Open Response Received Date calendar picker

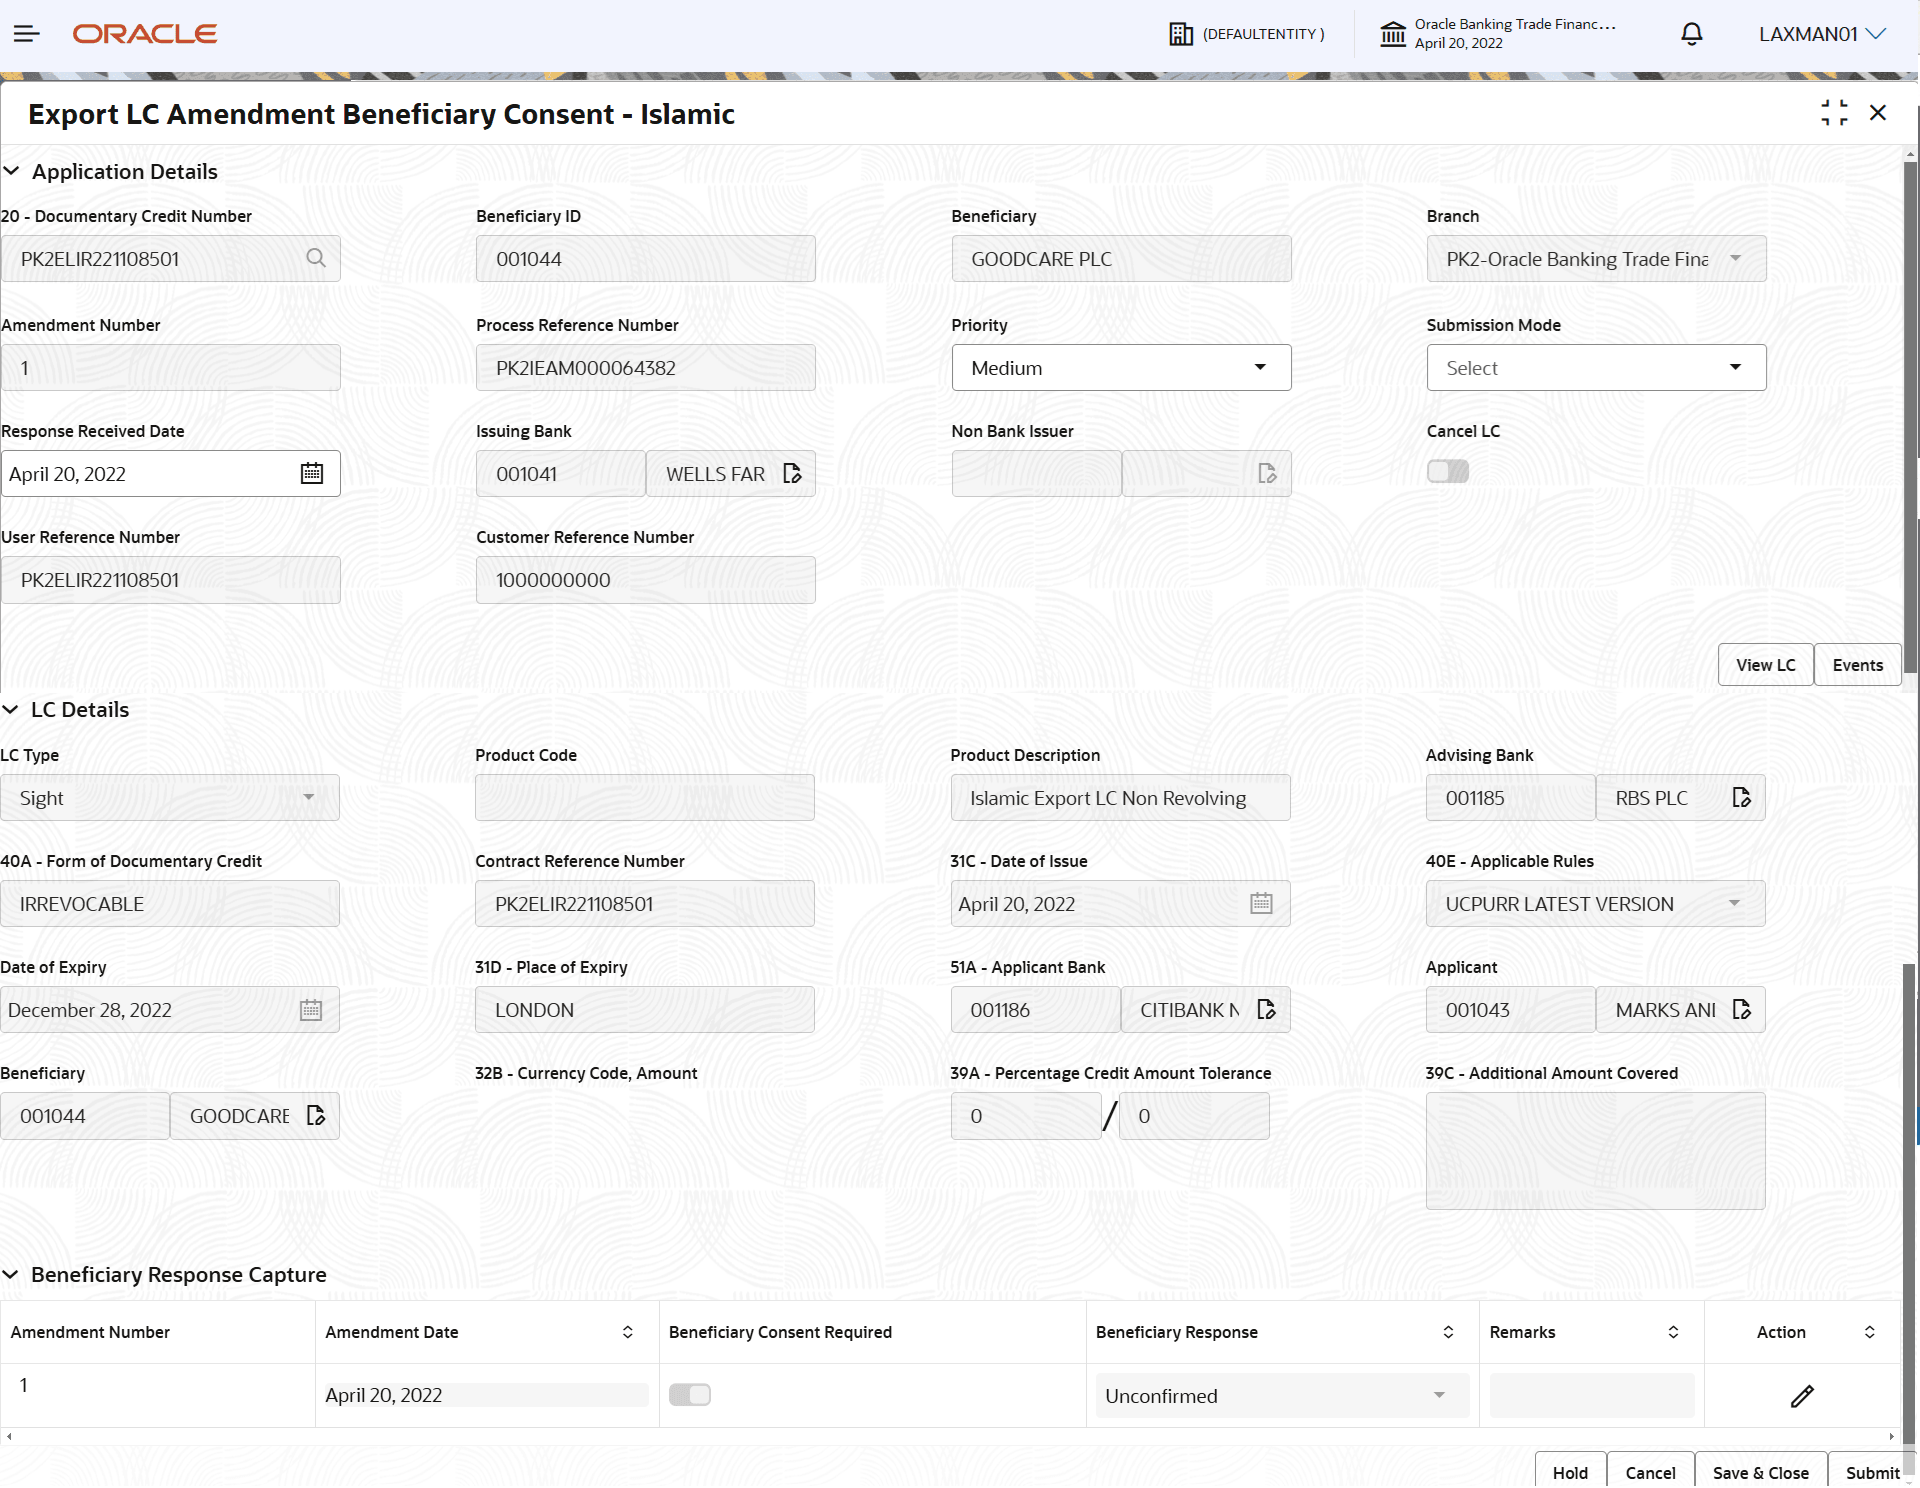pyautogui.click(x=311, y=474)
